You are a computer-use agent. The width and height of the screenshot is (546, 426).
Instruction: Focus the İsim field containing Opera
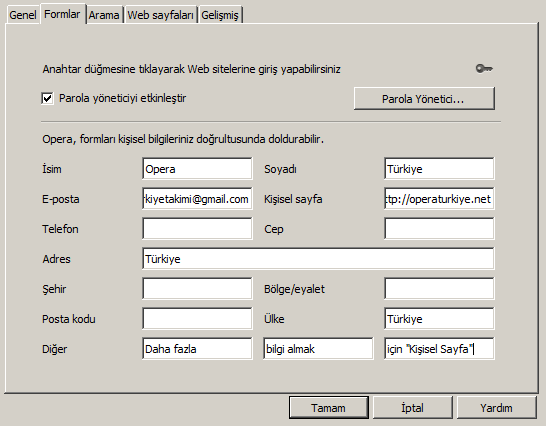(x=197, y=169)
